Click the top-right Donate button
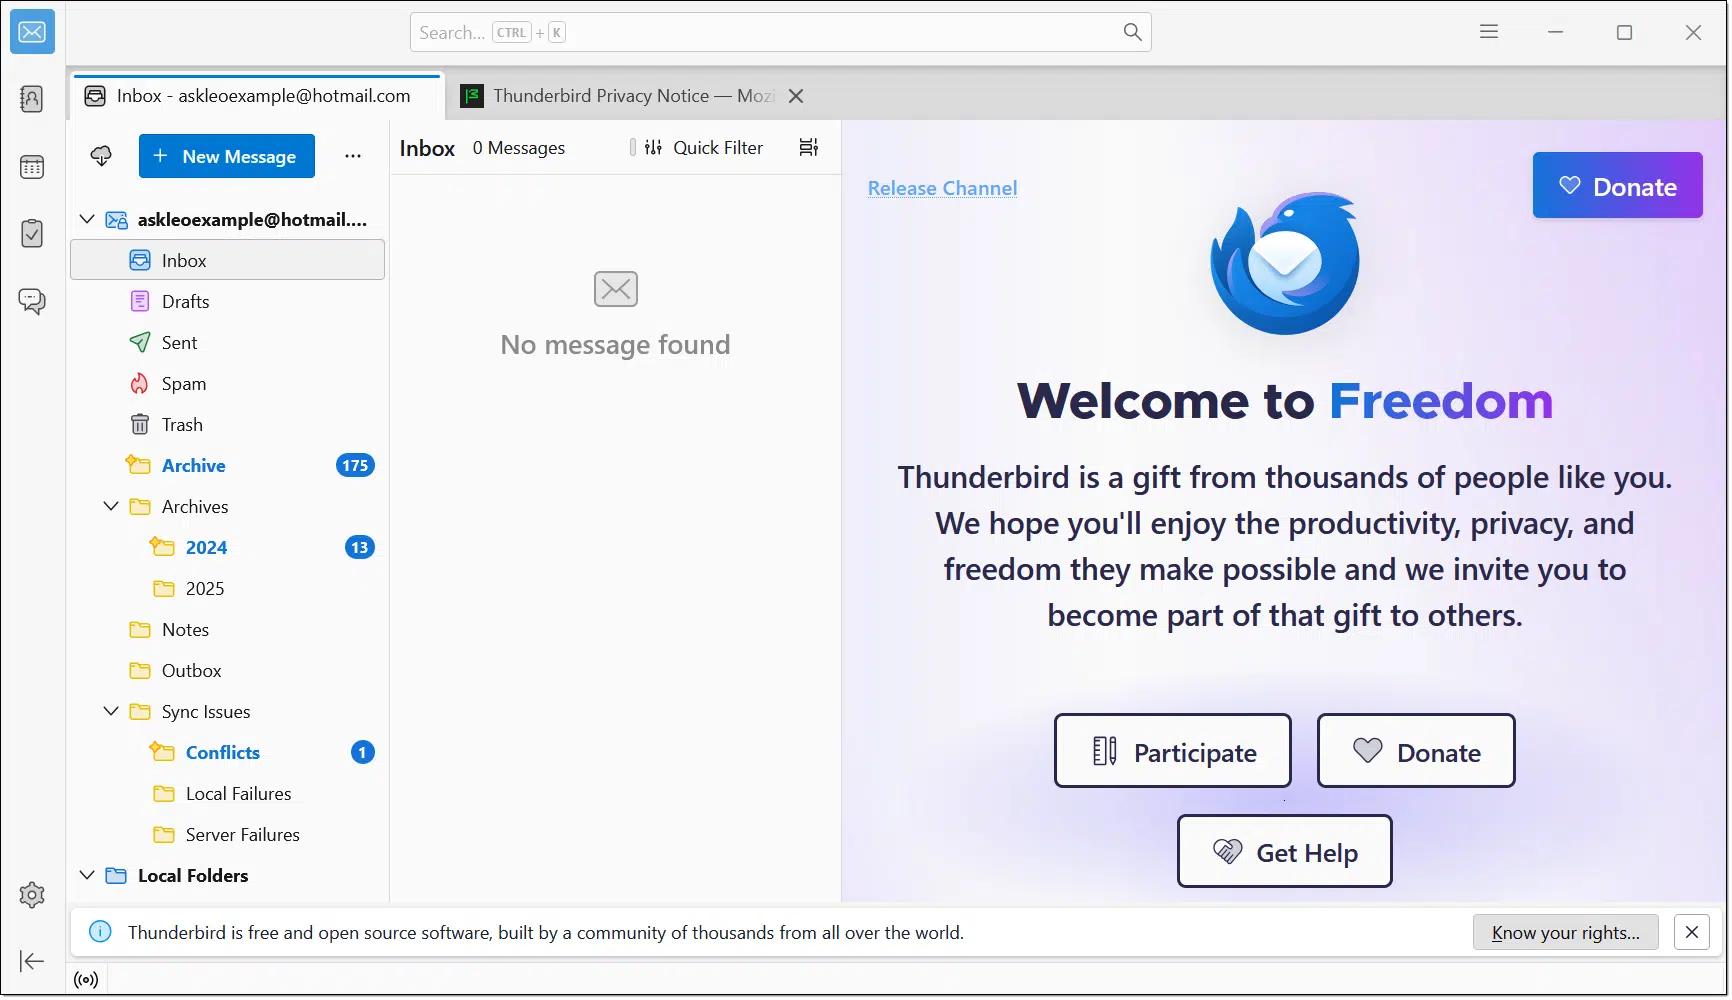 1617,186
